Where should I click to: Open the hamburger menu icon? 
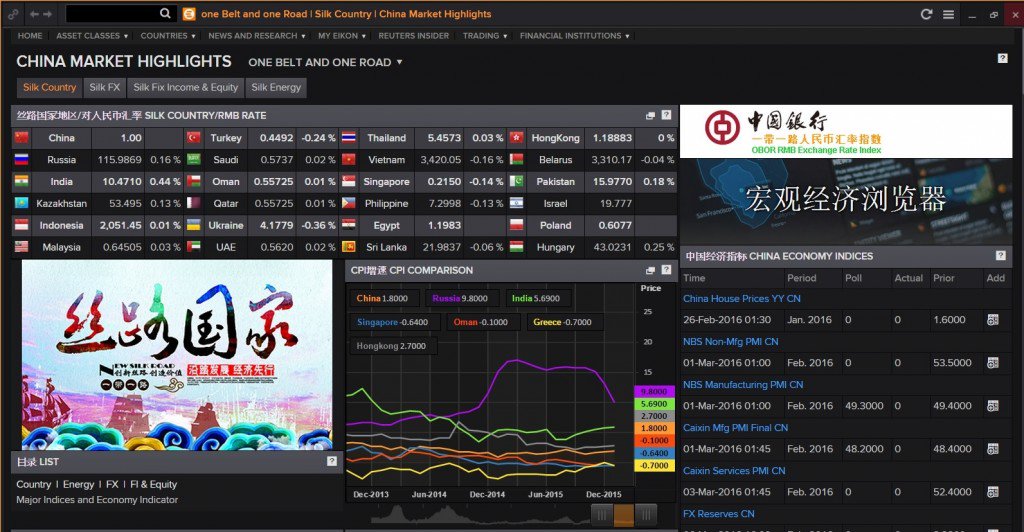948,14
